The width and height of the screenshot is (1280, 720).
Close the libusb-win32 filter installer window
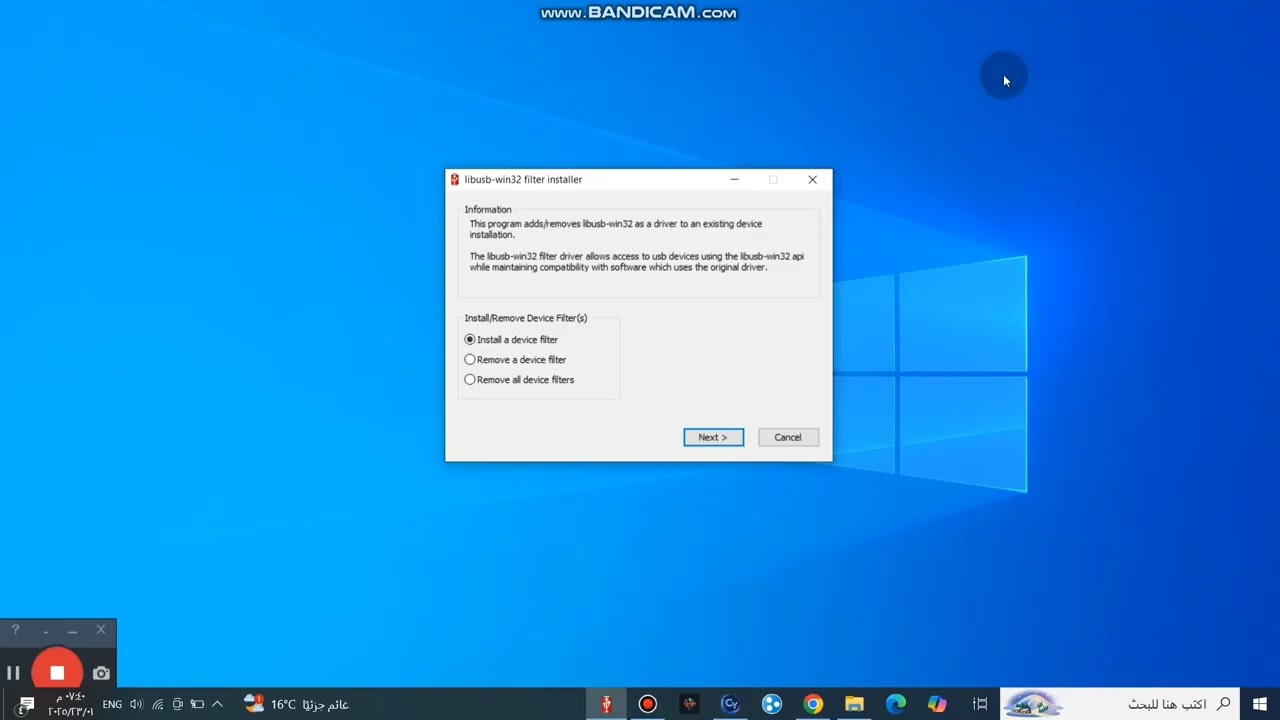pyautogui.click(x=812, y=180)
